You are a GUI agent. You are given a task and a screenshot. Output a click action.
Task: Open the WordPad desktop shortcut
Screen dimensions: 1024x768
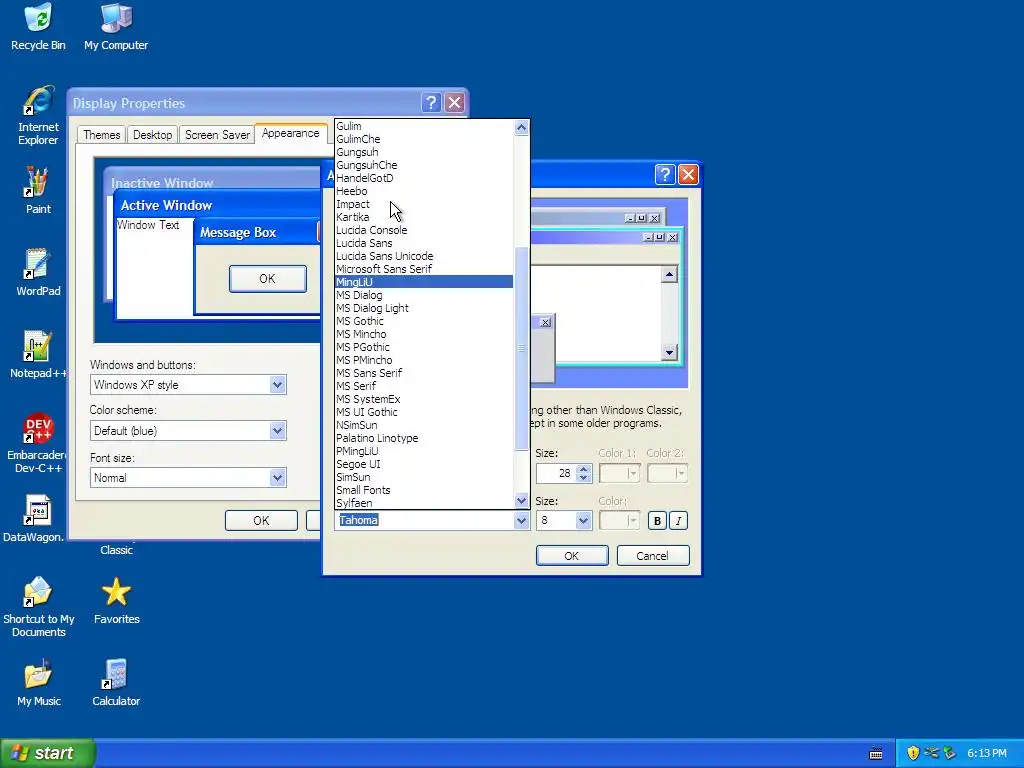(x=38, y=273)
